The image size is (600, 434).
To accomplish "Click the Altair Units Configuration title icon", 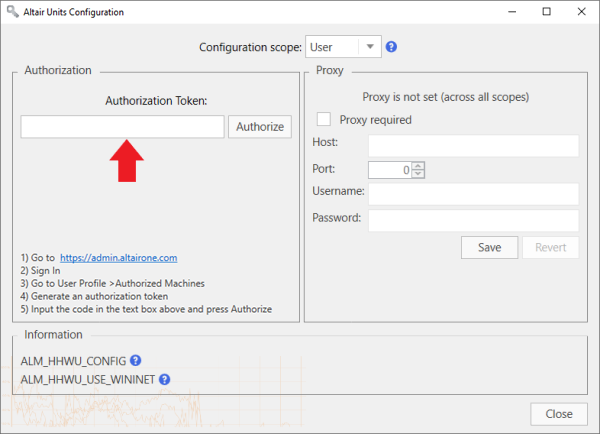I will click(12, 11).
